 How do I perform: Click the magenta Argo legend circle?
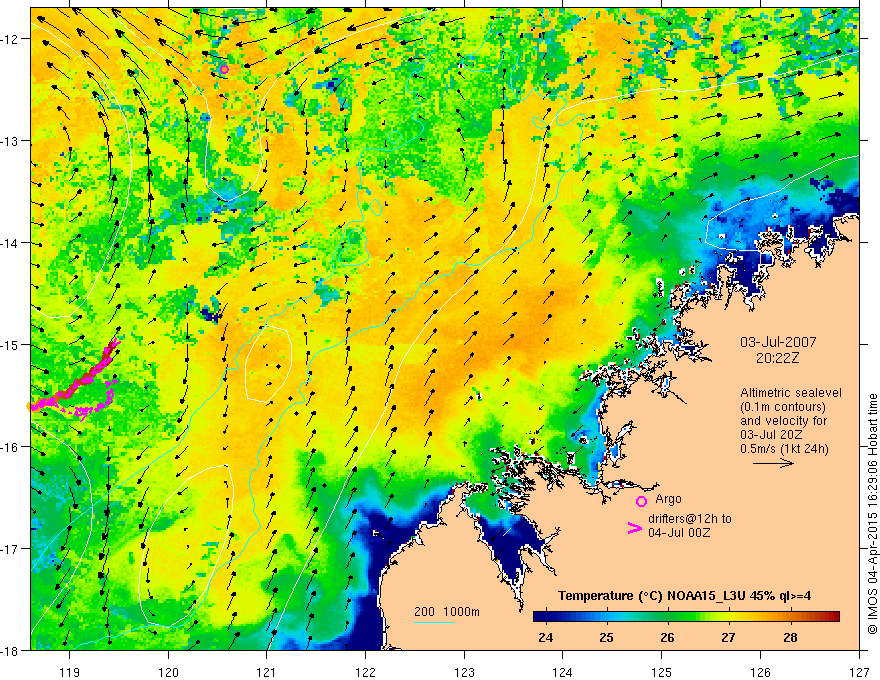point(641,501)
